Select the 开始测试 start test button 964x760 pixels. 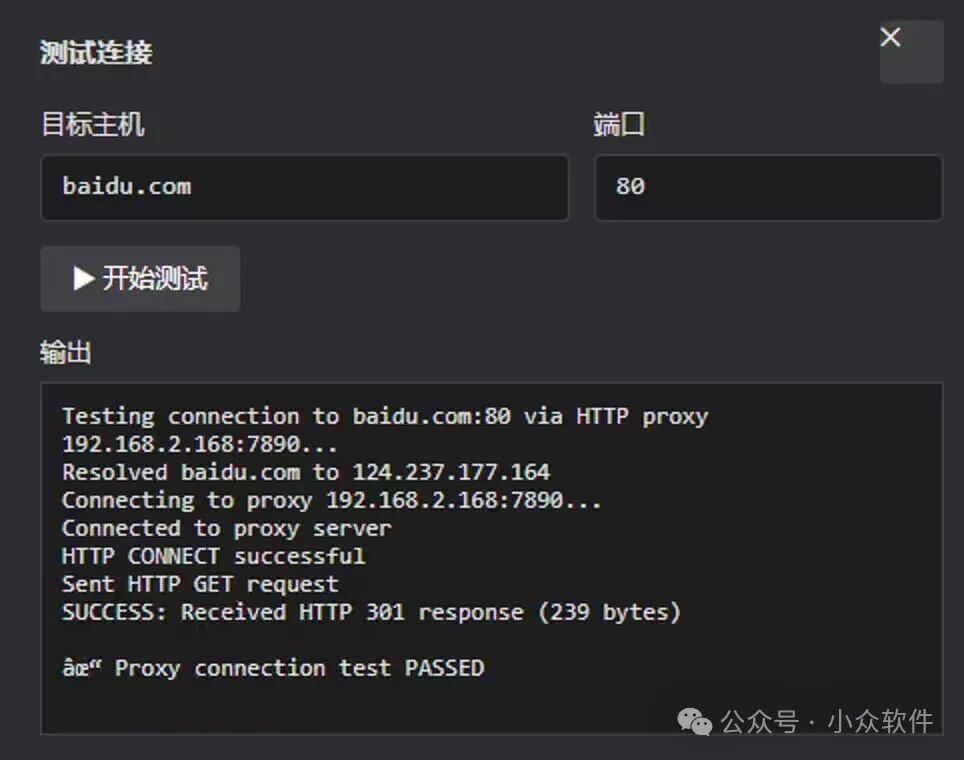pos(139,279)
